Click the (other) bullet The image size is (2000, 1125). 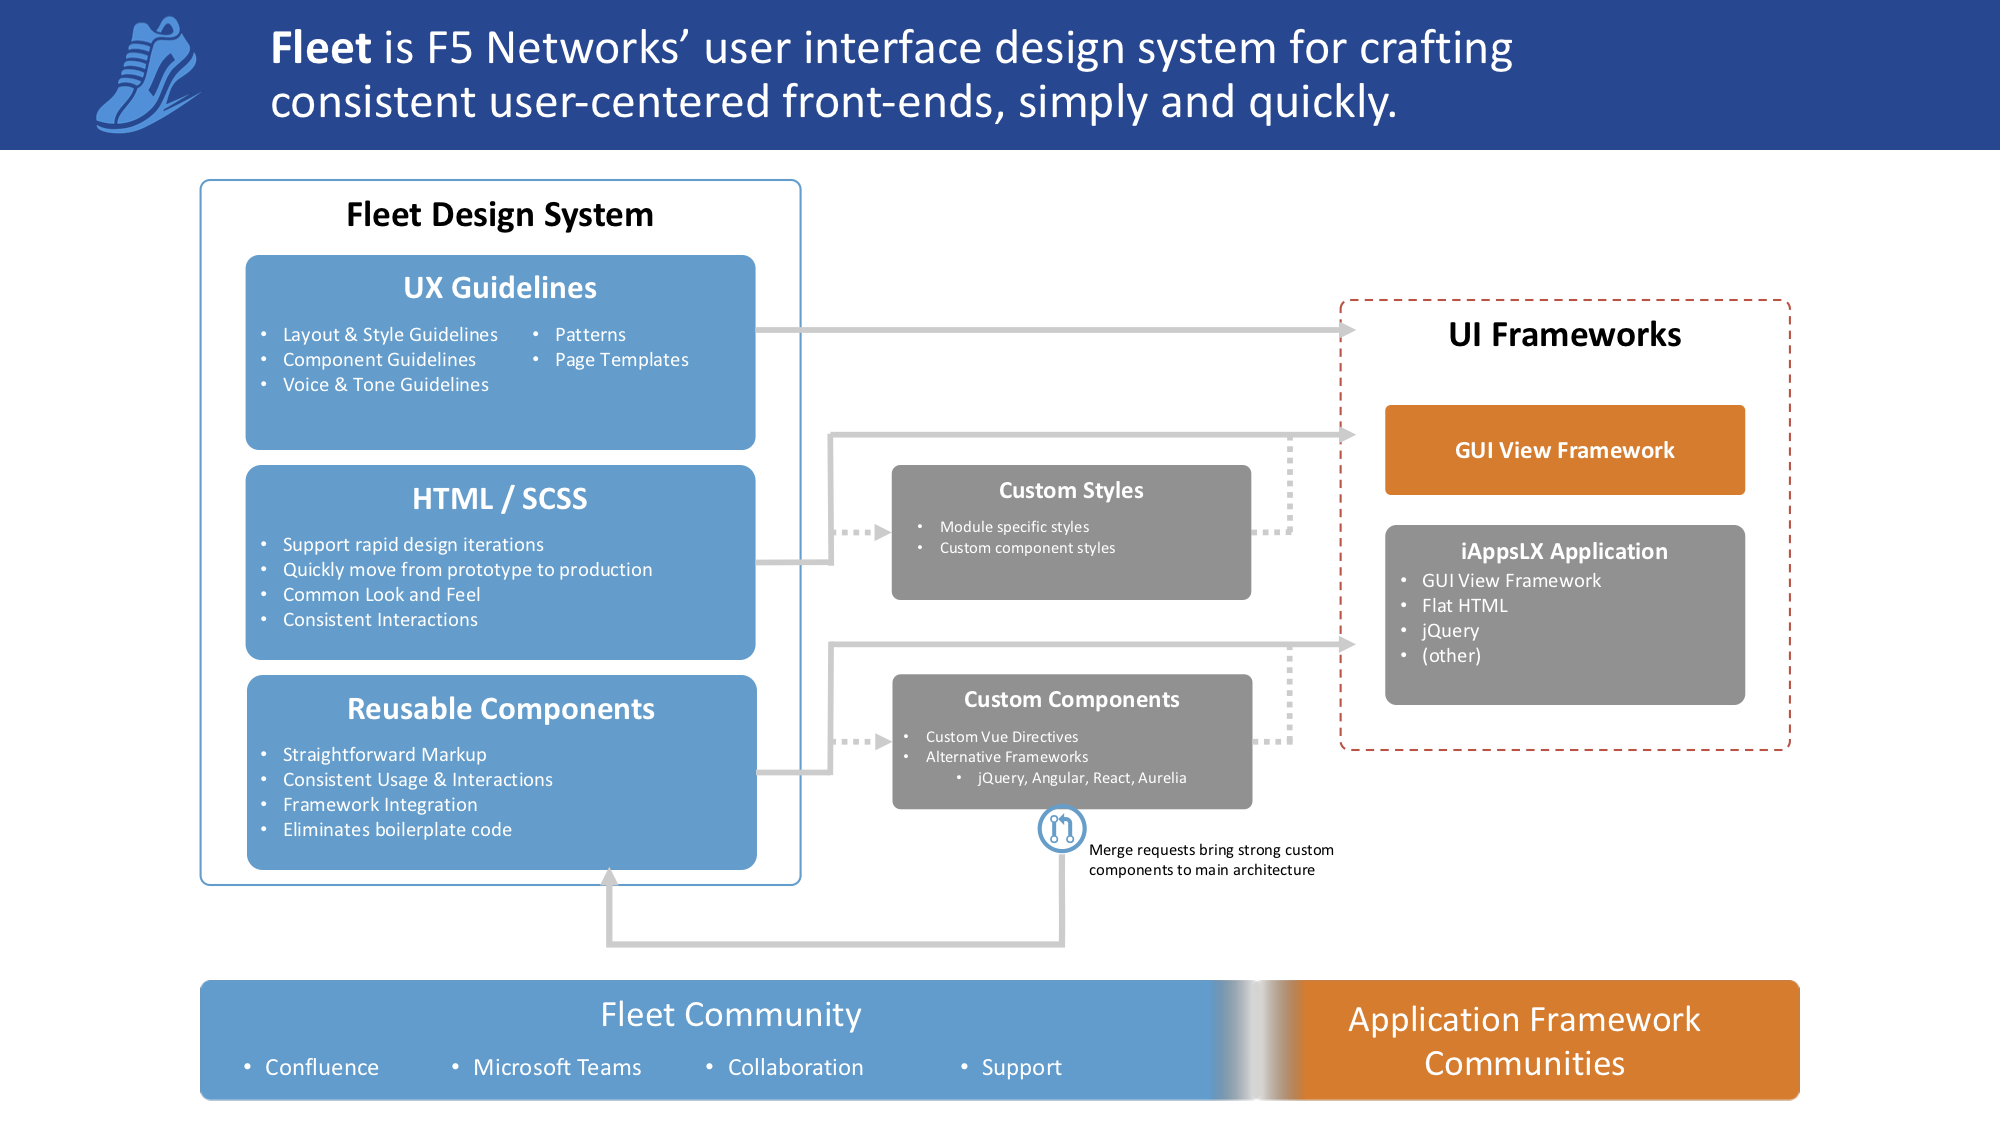pos(1451,655)
